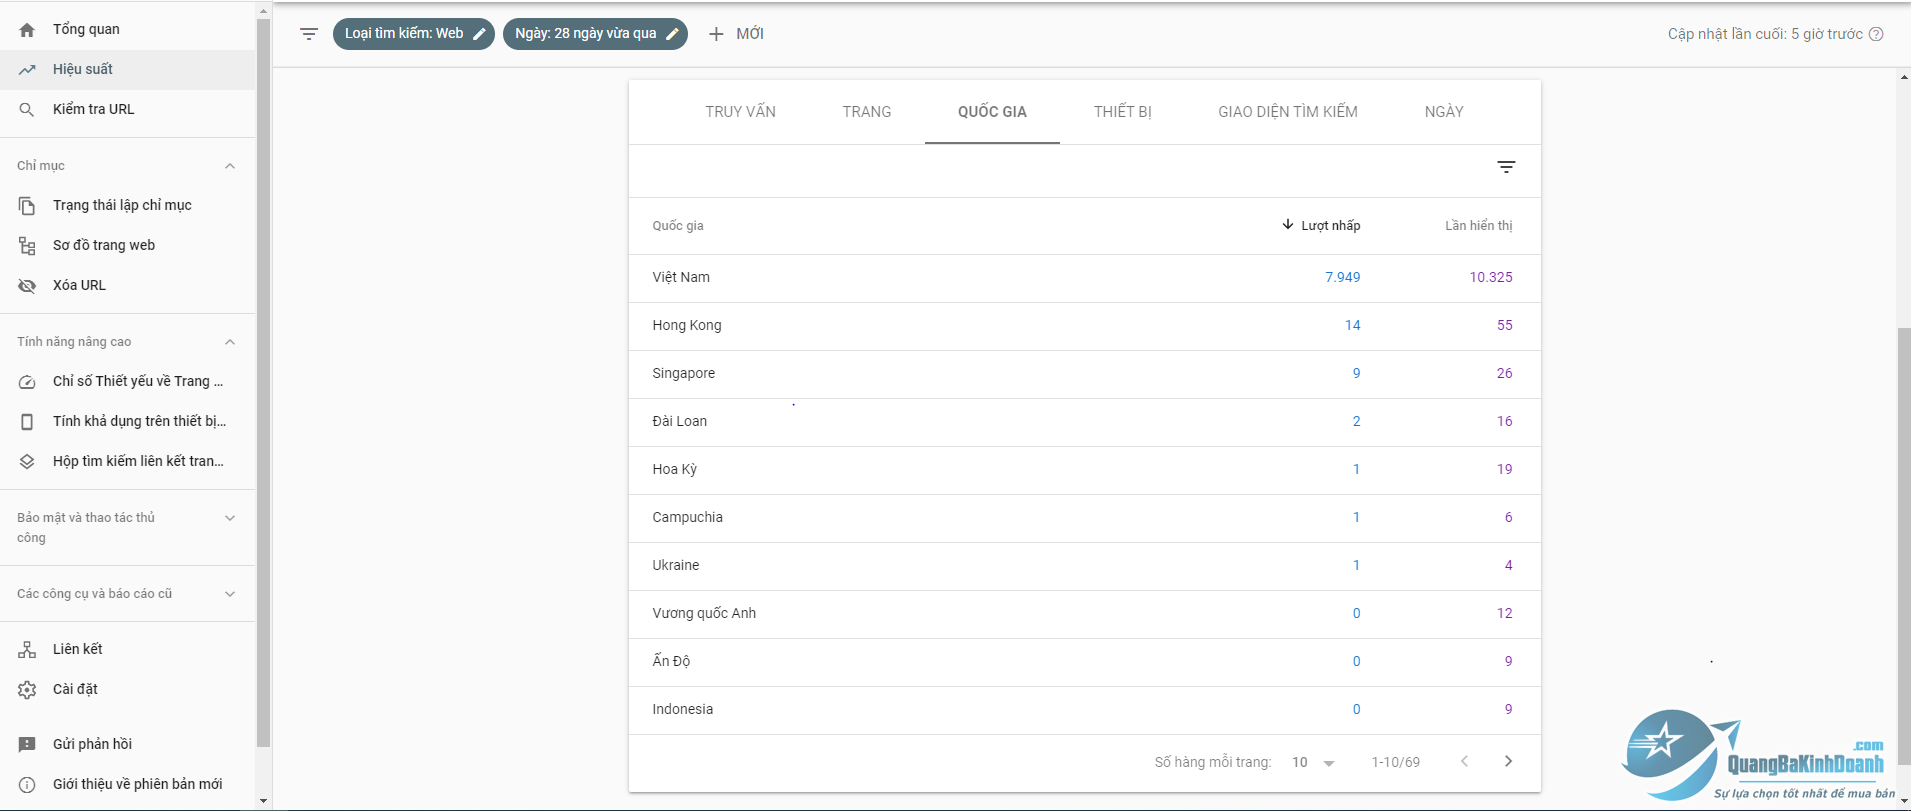
Task: Switch to THIẾT BỊ tab
Action: click(x=1122, y=112)
